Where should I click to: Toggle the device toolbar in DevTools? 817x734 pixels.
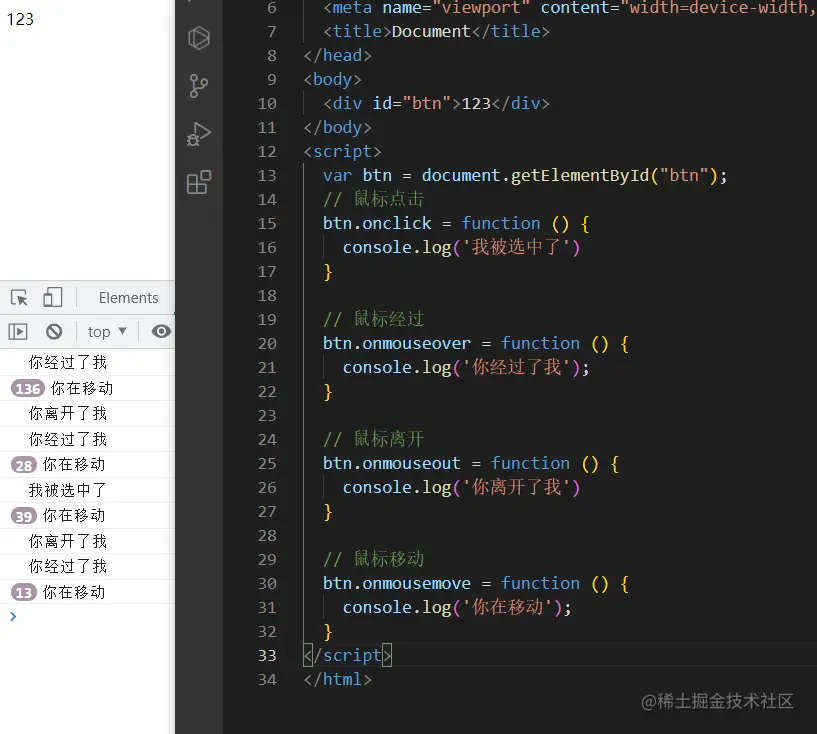coord(52,297)
